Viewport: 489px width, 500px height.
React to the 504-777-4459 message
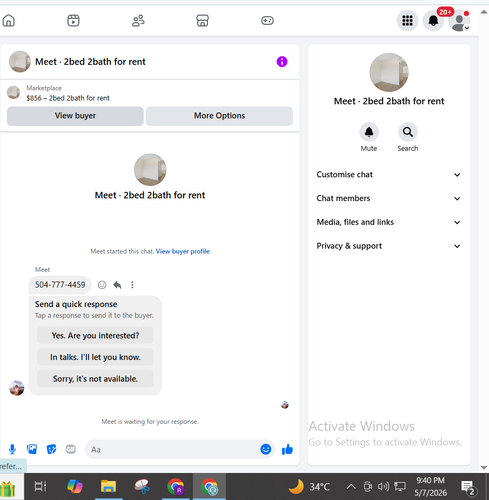(102, 285)
